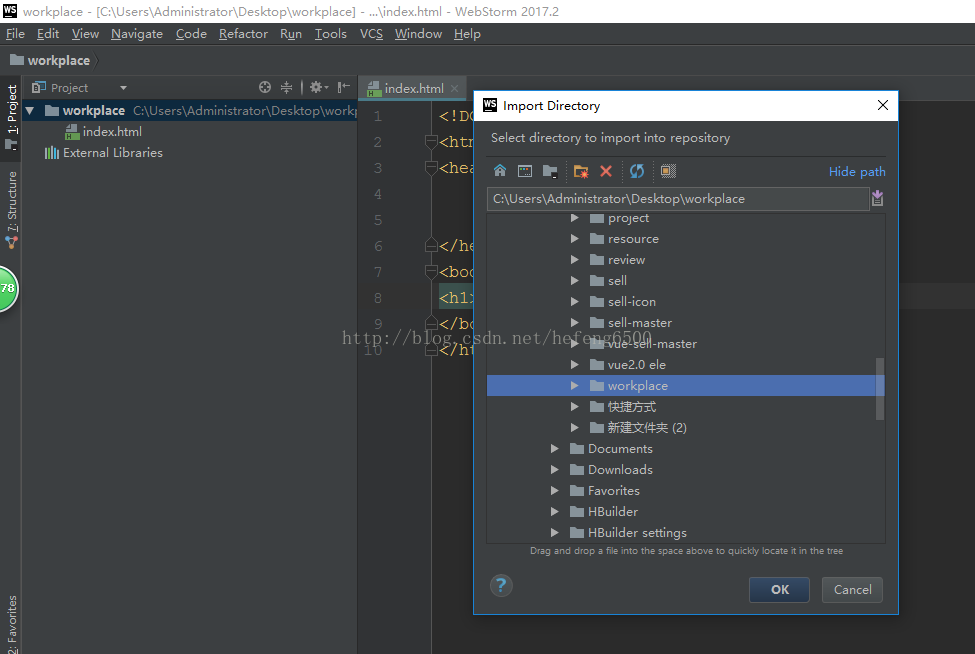Viewport: 975px width, 654px height.
Task: Open the Help menu
Action: coord(467,34)
